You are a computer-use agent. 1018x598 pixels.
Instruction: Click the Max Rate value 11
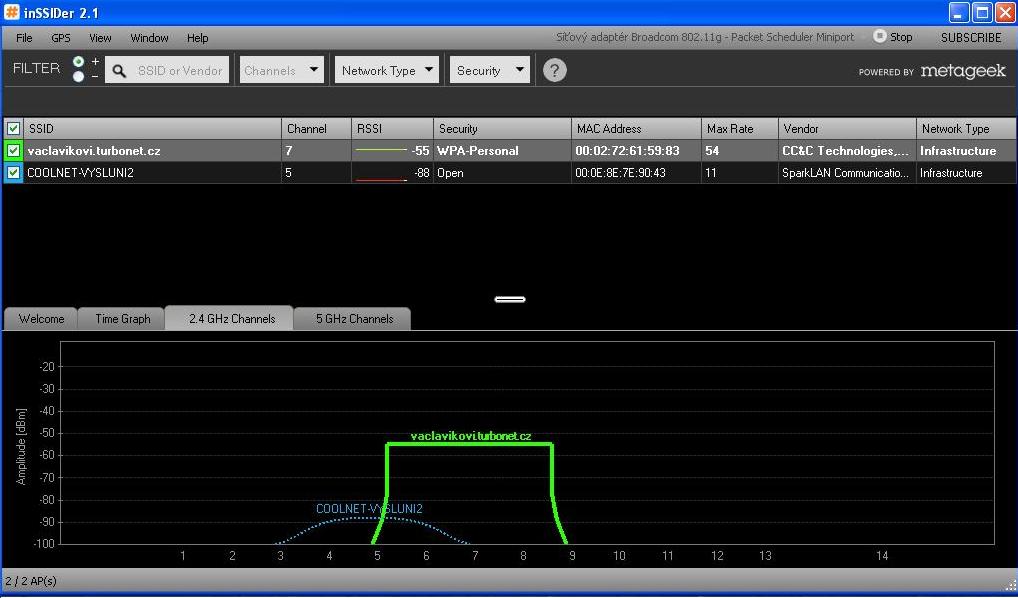tap(711, 173)
